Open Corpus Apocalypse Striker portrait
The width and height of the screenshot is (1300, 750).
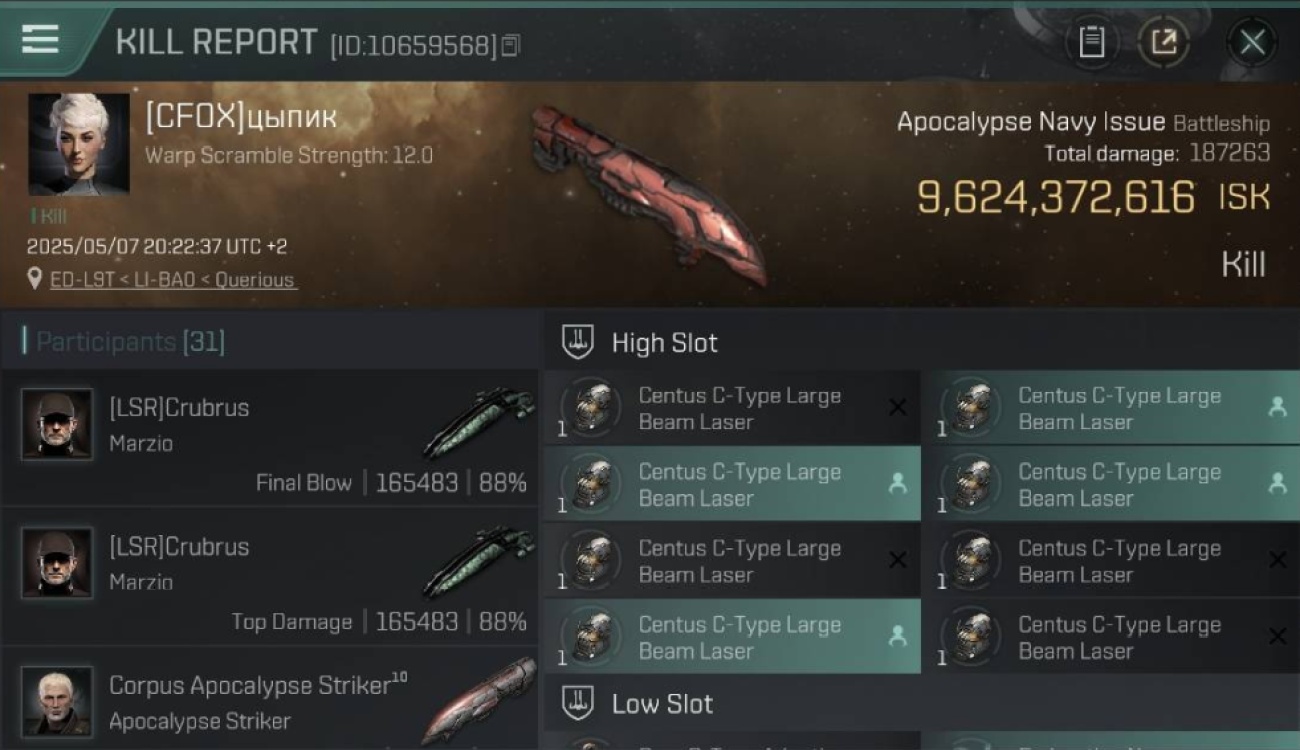[57, 702]
